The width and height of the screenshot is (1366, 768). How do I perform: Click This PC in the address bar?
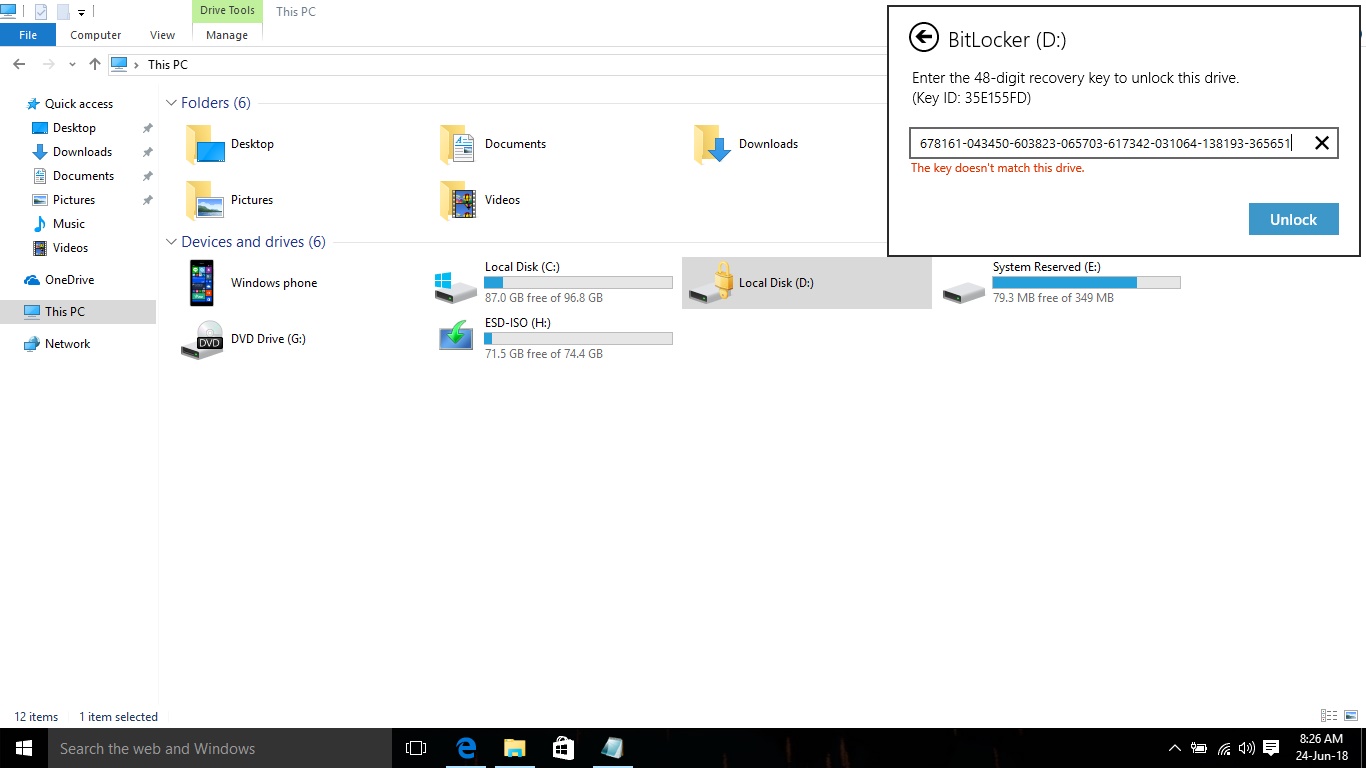(168, 64)
